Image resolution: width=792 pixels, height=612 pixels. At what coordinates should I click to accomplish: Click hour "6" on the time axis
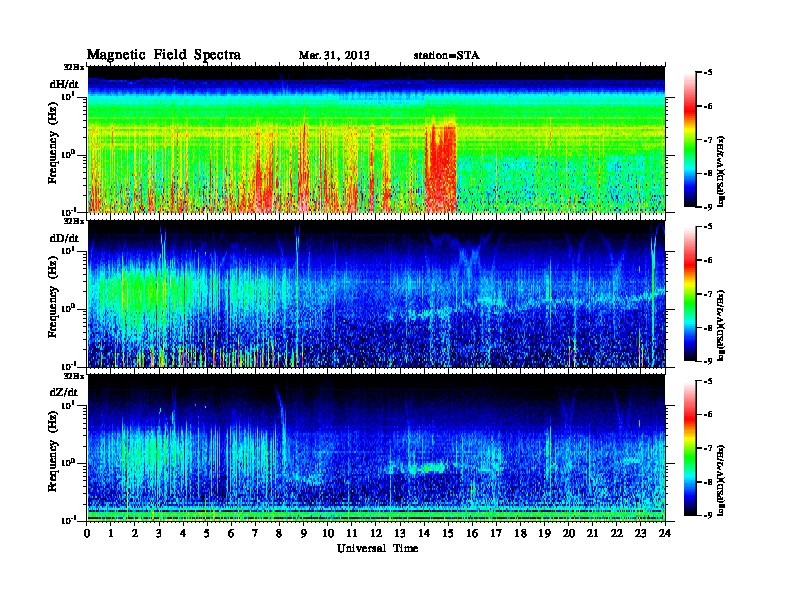(x=231, y=533)
